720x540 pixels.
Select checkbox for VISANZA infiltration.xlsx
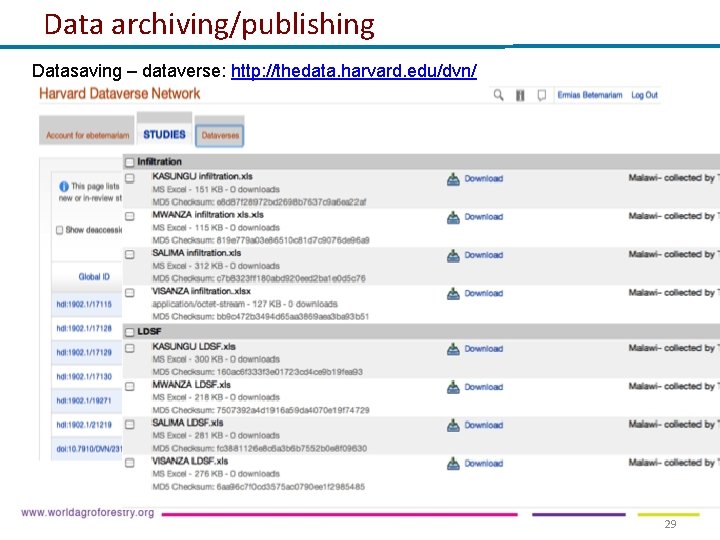pos(130,292)
